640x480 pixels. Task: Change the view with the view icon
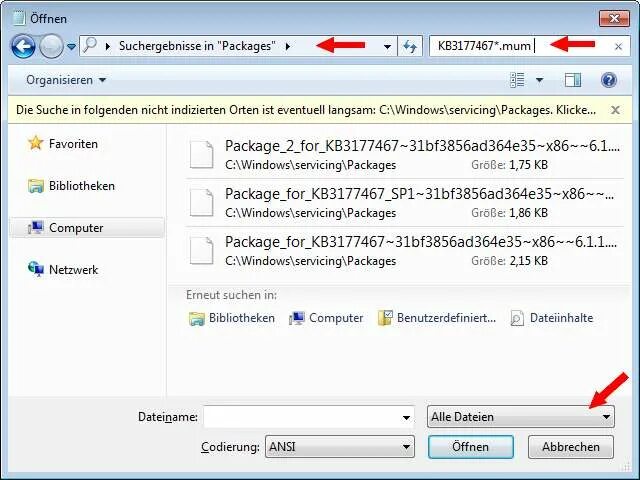pos(517,80)
